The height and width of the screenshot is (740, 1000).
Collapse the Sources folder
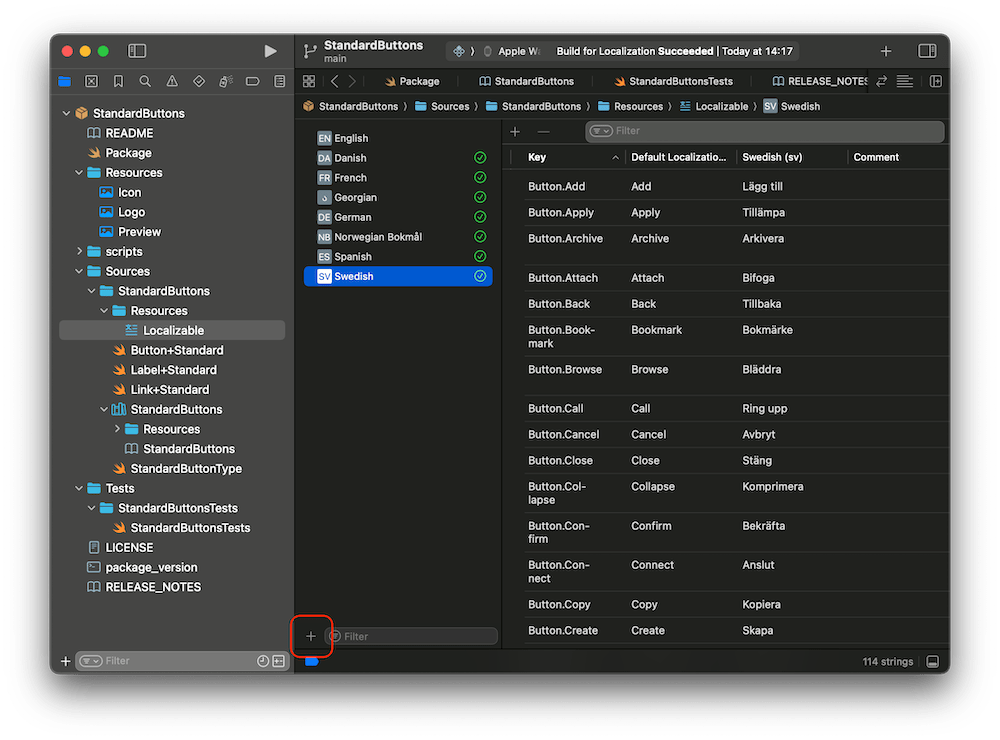79,271
